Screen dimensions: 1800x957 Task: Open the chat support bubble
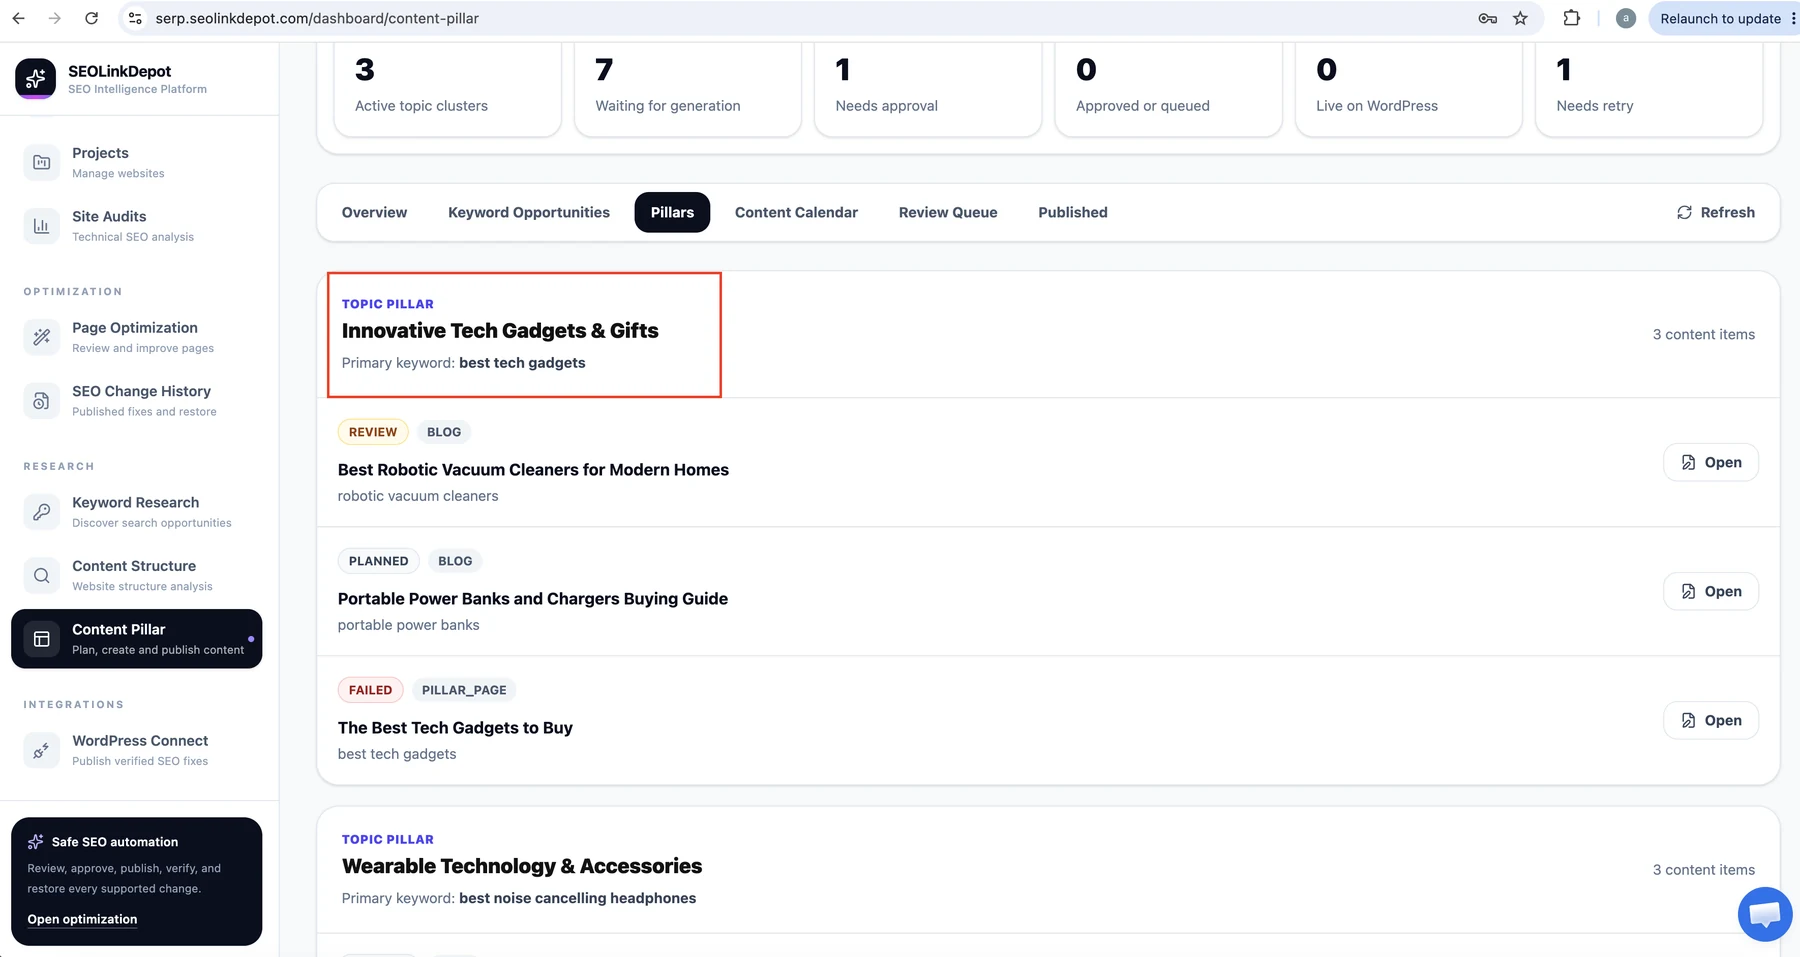pos(1765,914)
